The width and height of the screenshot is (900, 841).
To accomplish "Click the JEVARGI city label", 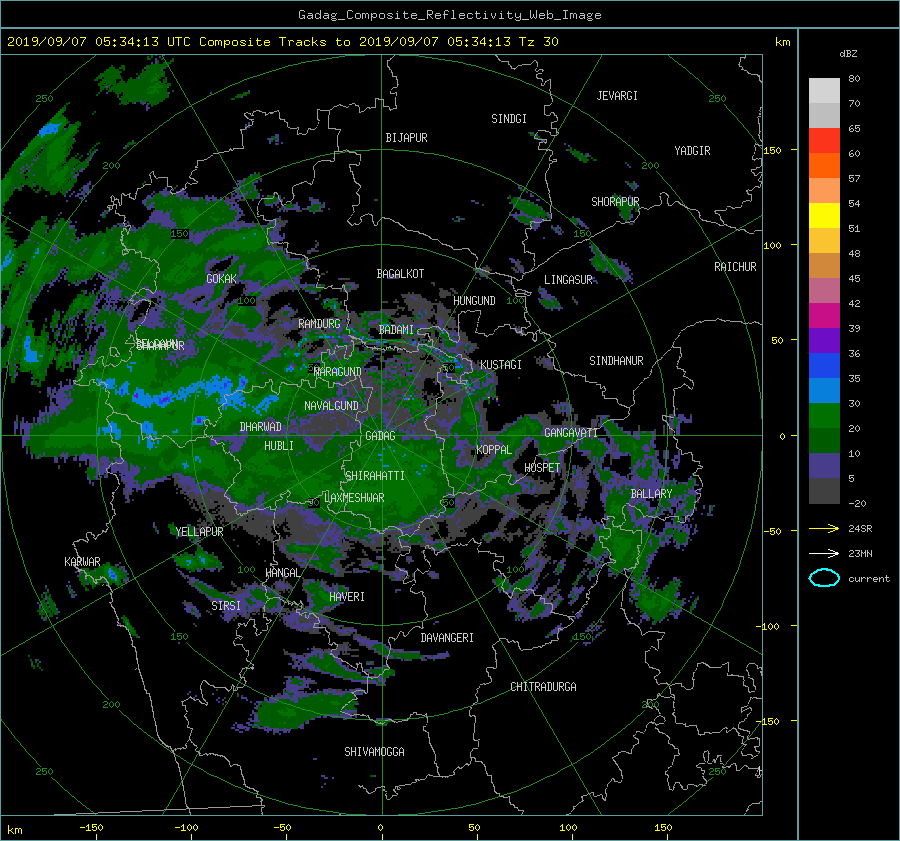I will 617,96.
